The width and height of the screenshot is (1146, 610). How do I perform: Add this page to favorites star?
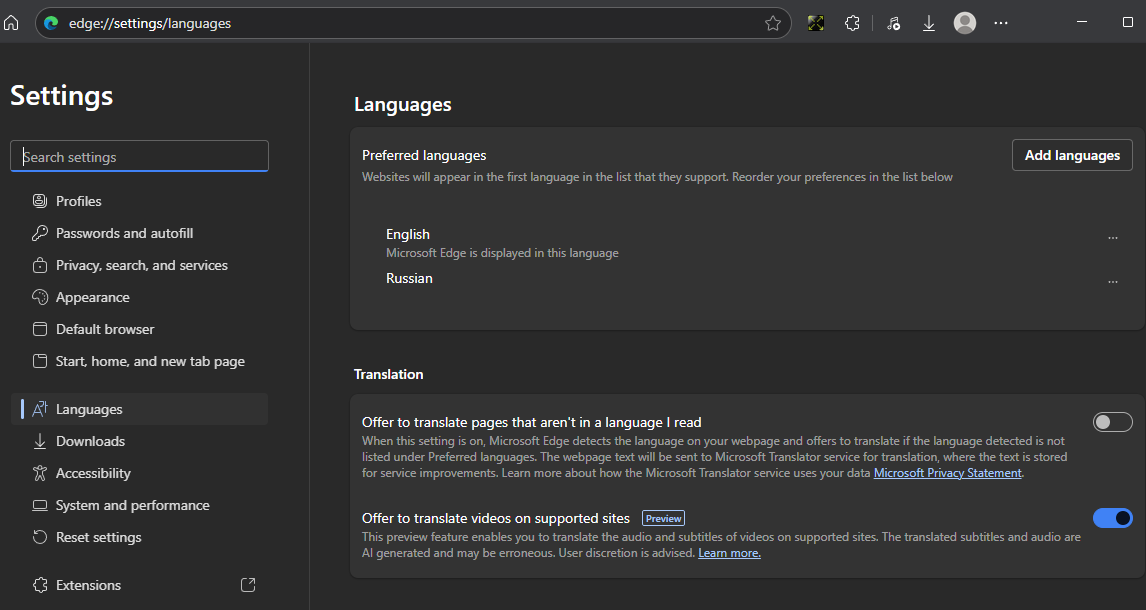tap(773, 23)
